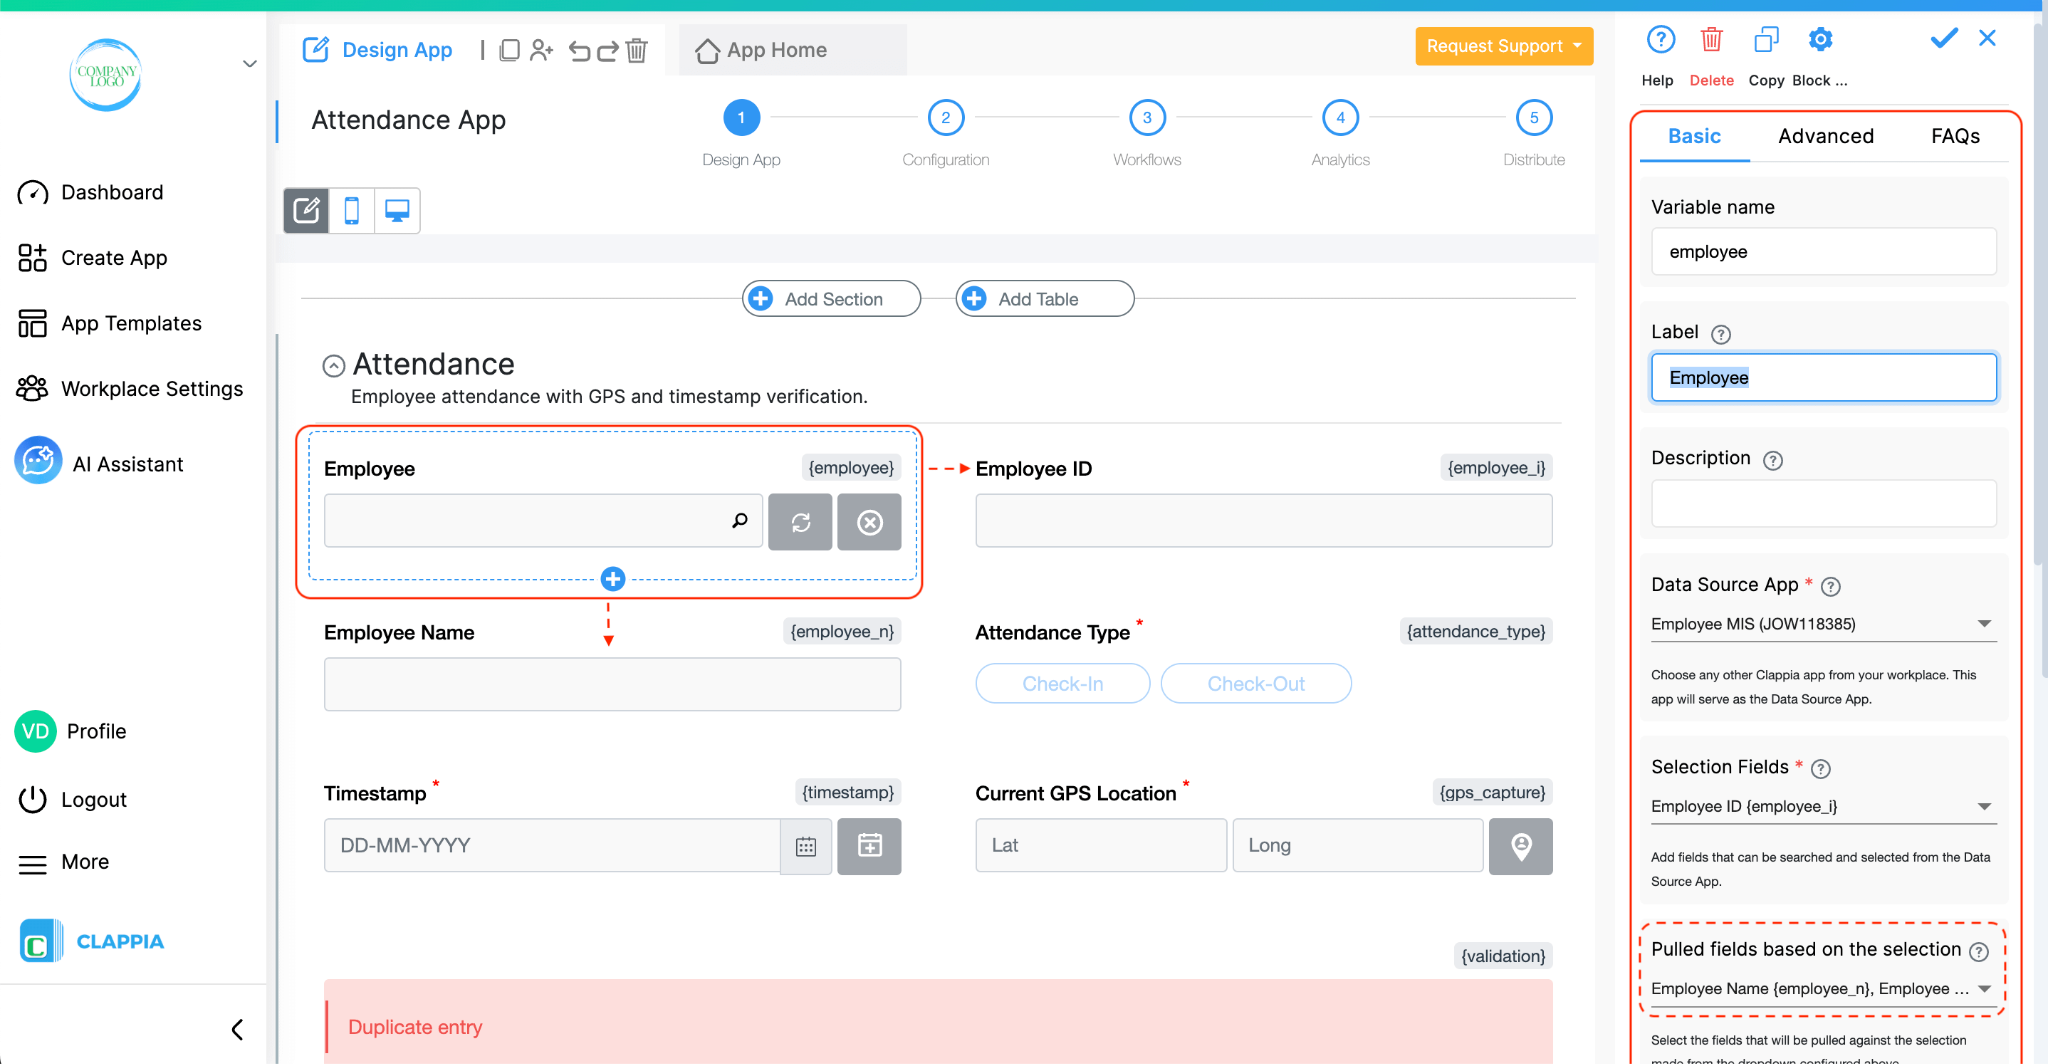The height and width of the screenshot is (1064, 2048).
Task: Refresh the Employee field data
Action: coord(800,522)
